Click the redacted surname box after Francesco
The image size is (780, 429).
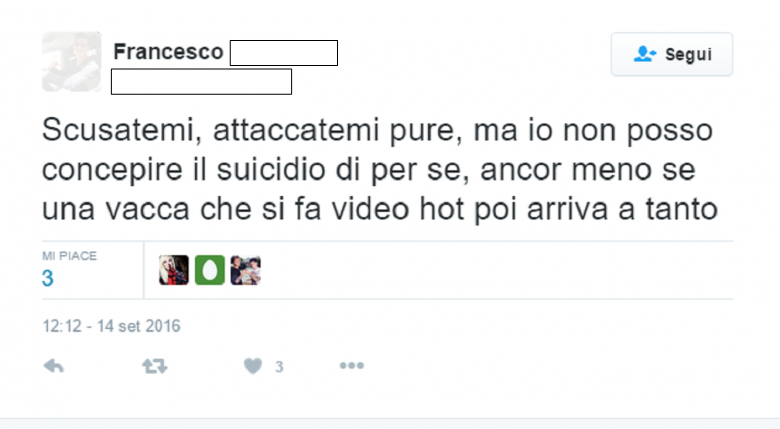pyautogui.click(x=284, y=53)
